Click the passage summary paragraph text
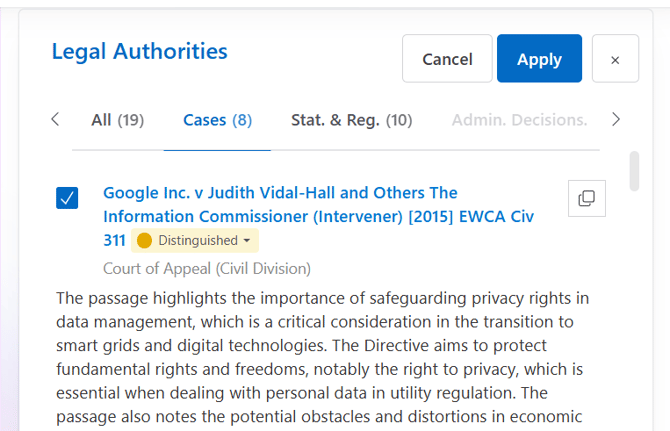This screenshot has width=670, height=431. pyautogui.click(x=323, y=357)
